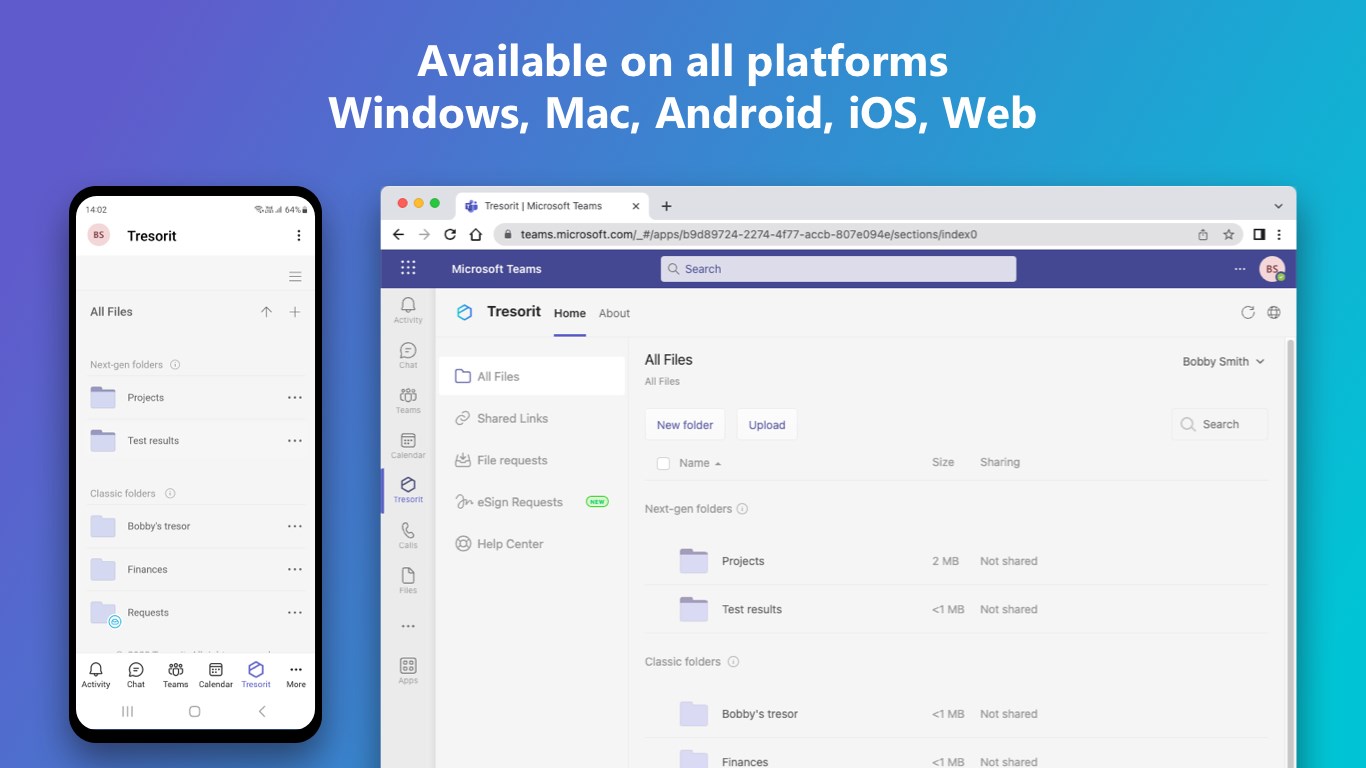
Task: Tap Activity in phone bottom bar
Action: [96, 675]
